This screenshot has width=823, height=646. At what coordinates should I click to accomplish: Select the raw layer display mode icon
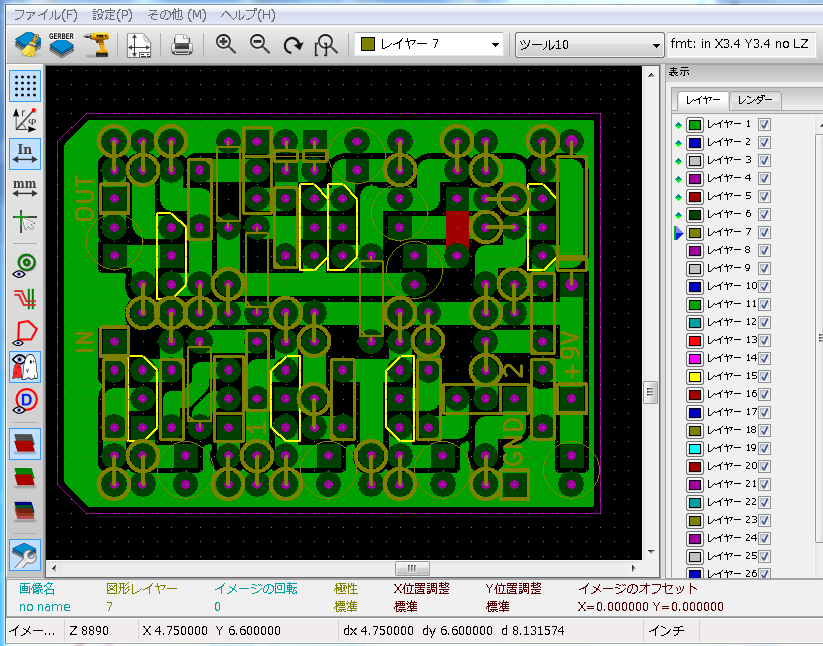tap(25, 443)
